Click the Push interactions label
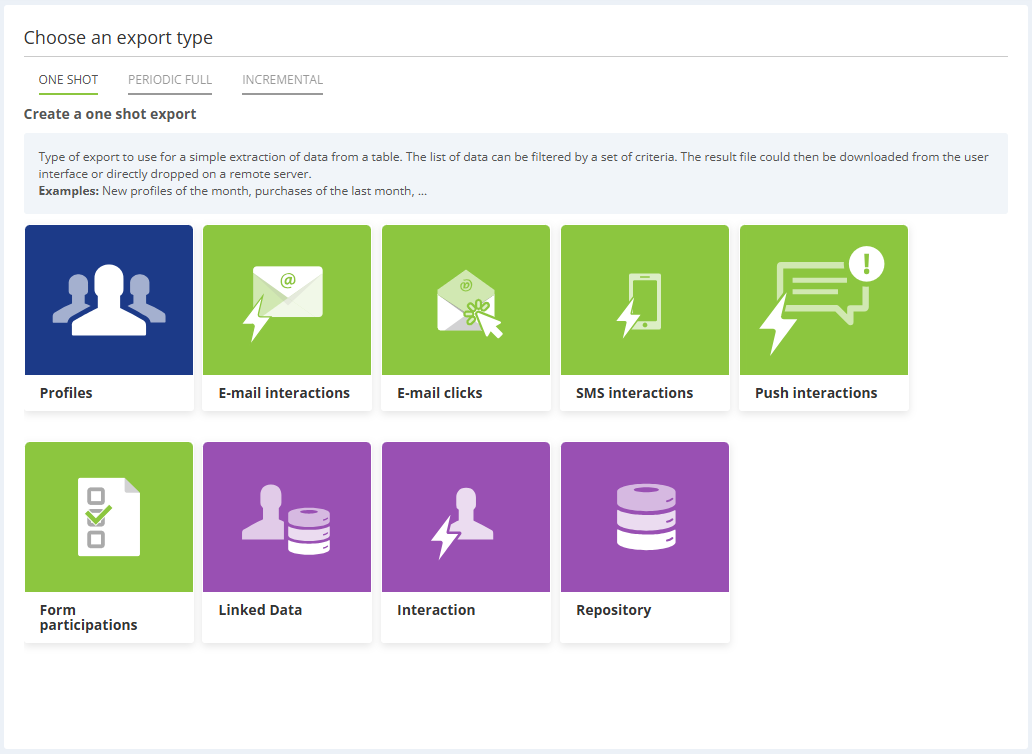Screen dimensions: 1032x754 816,393
